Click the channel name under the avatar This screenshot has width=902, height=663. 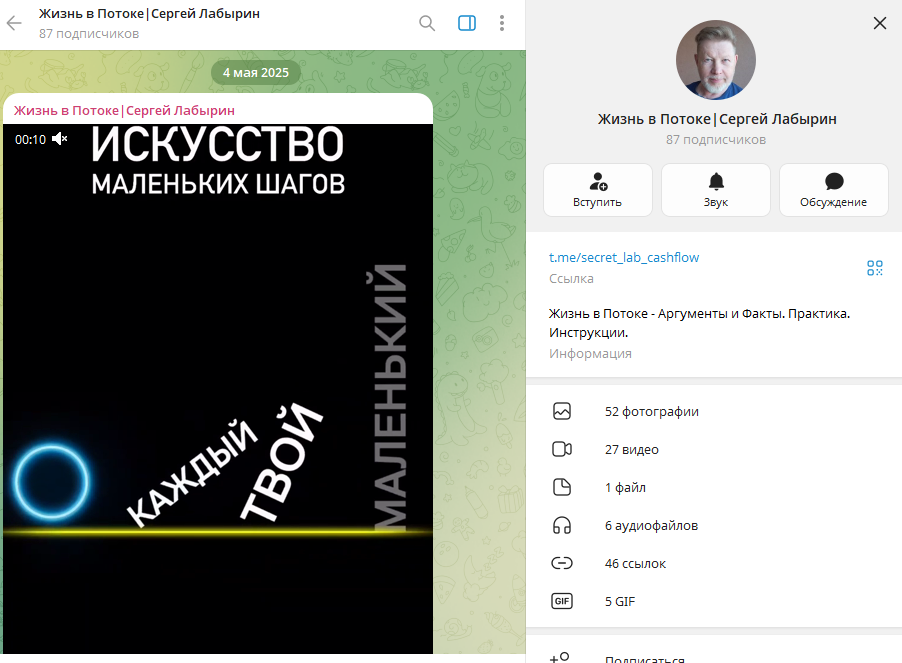click(717, 119)
